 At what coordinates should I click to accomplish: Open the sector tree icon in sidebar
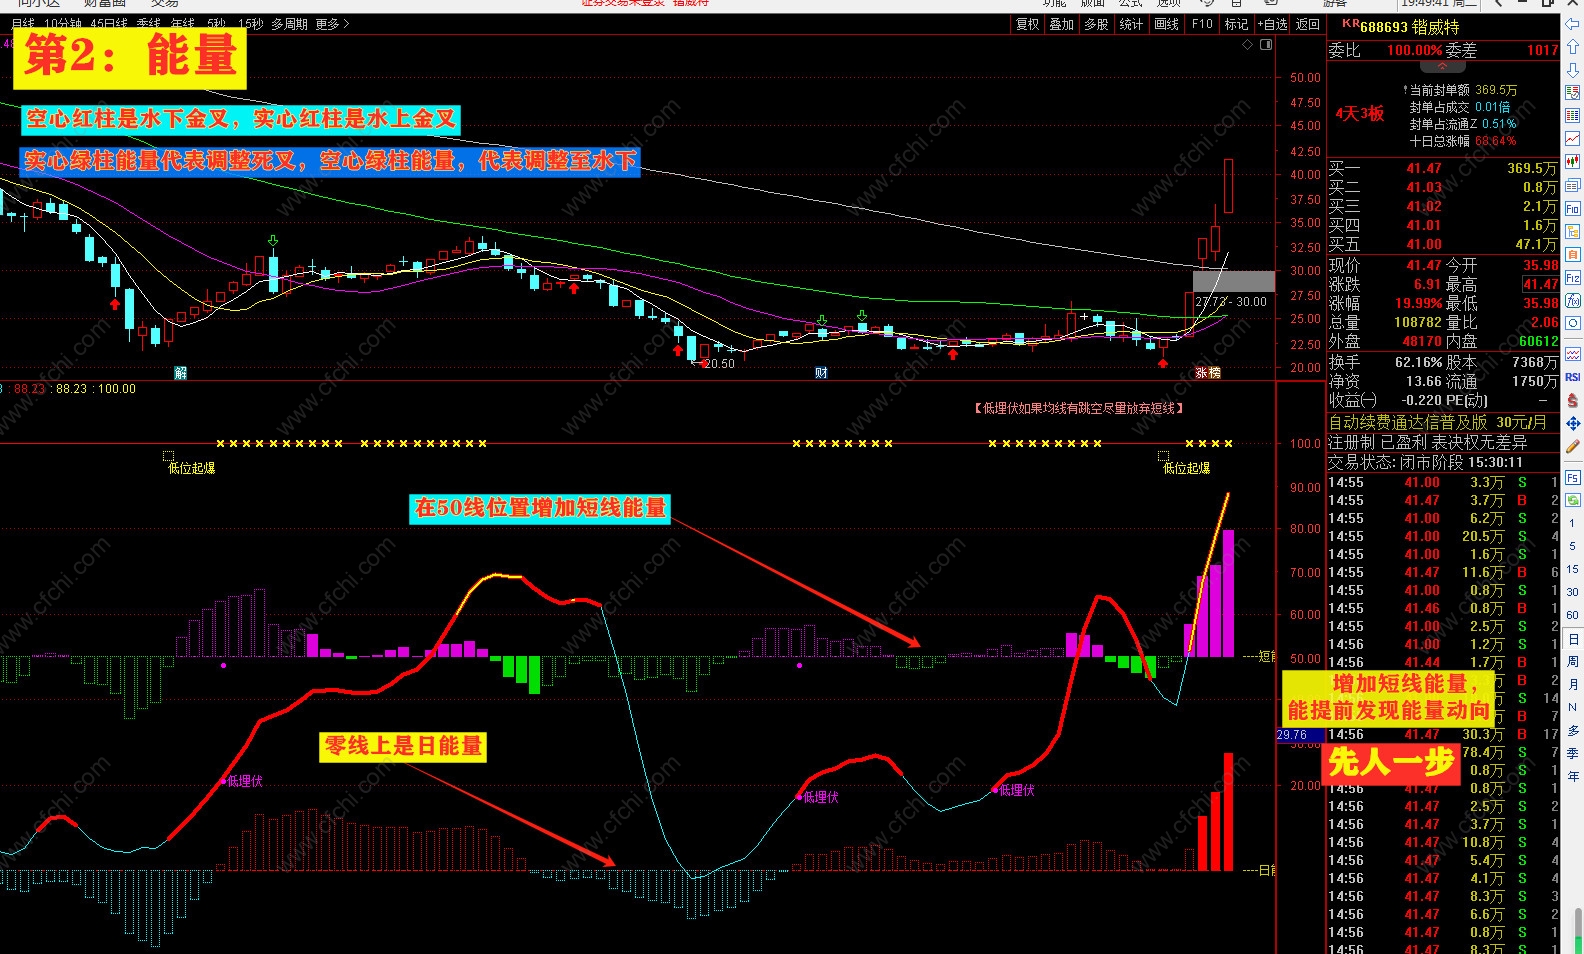[x=1572, y=231]
